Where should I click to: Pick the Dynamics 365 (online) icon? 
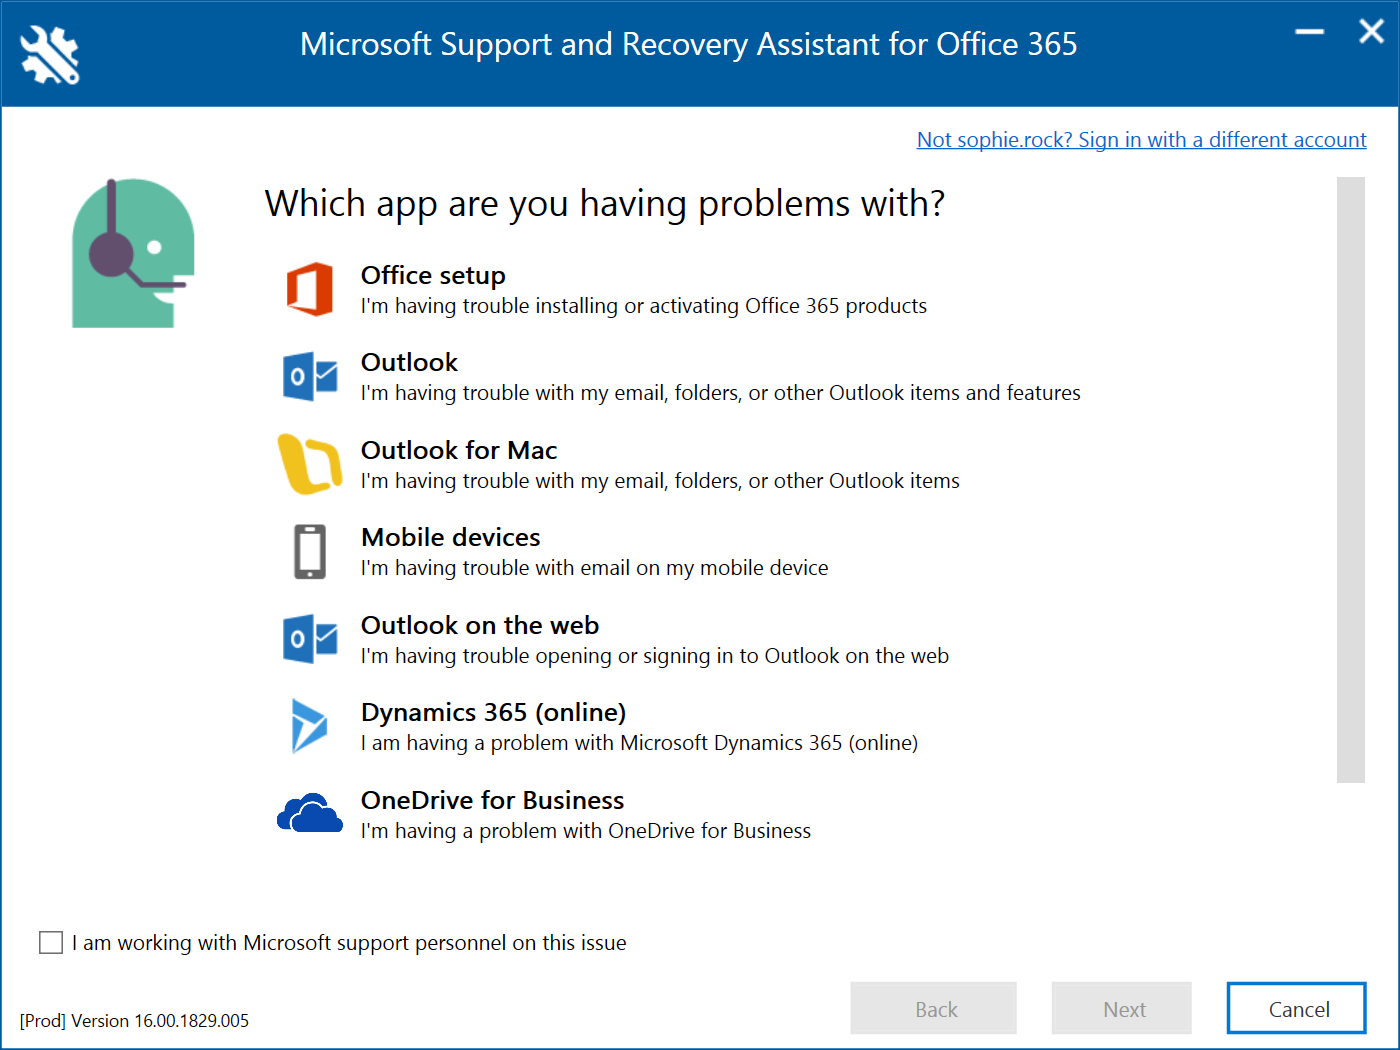coord(309,726)
